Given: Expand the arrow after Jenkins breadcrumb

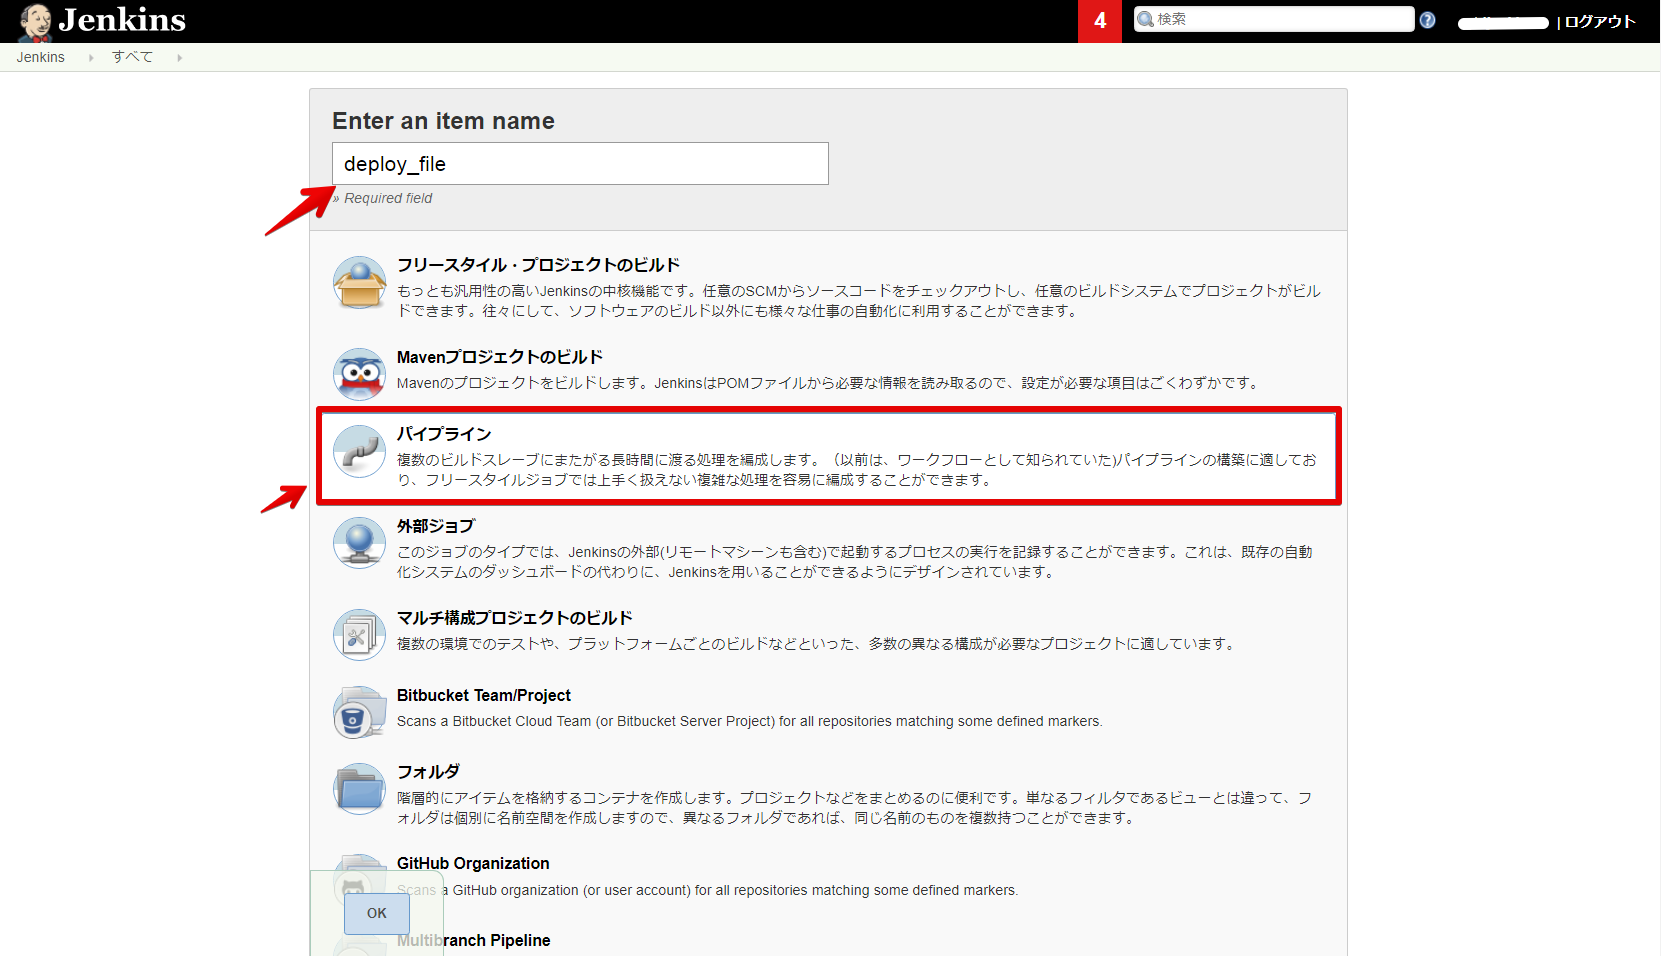Looking at the screenshot, I should click(91, 58).
